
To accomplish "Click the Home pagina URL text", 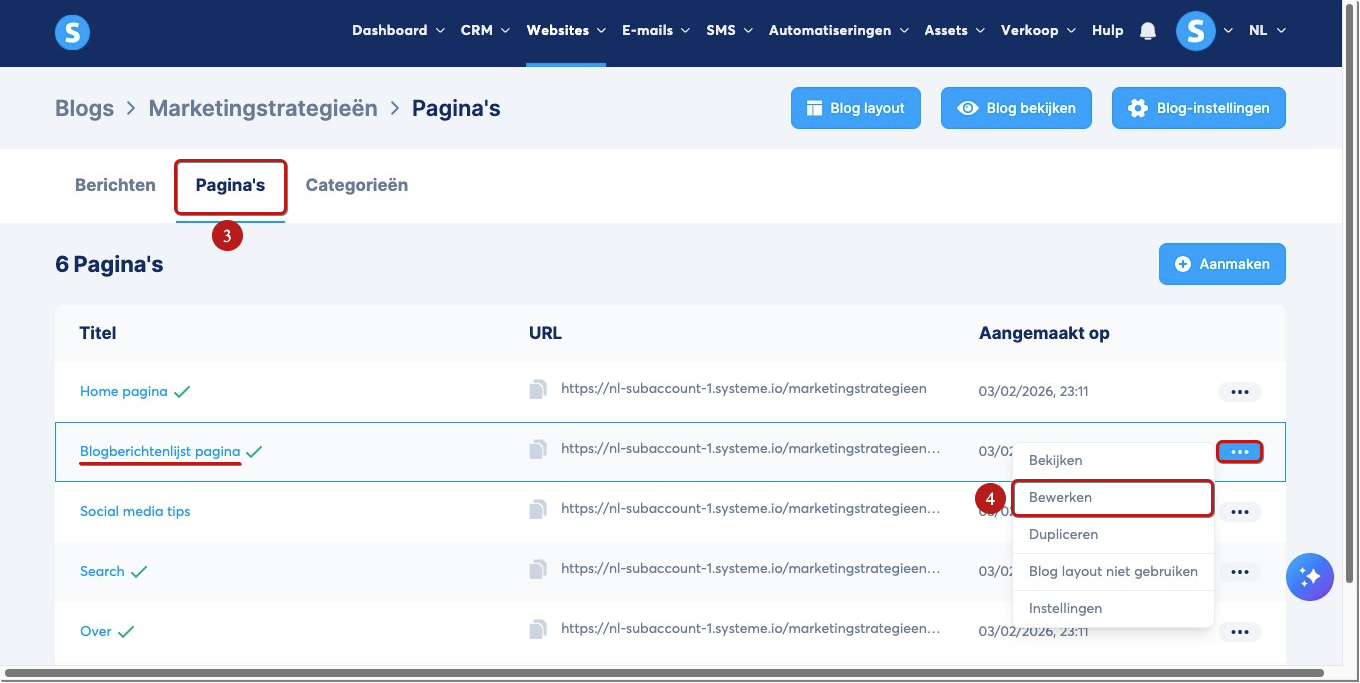I will coord(744,388).
